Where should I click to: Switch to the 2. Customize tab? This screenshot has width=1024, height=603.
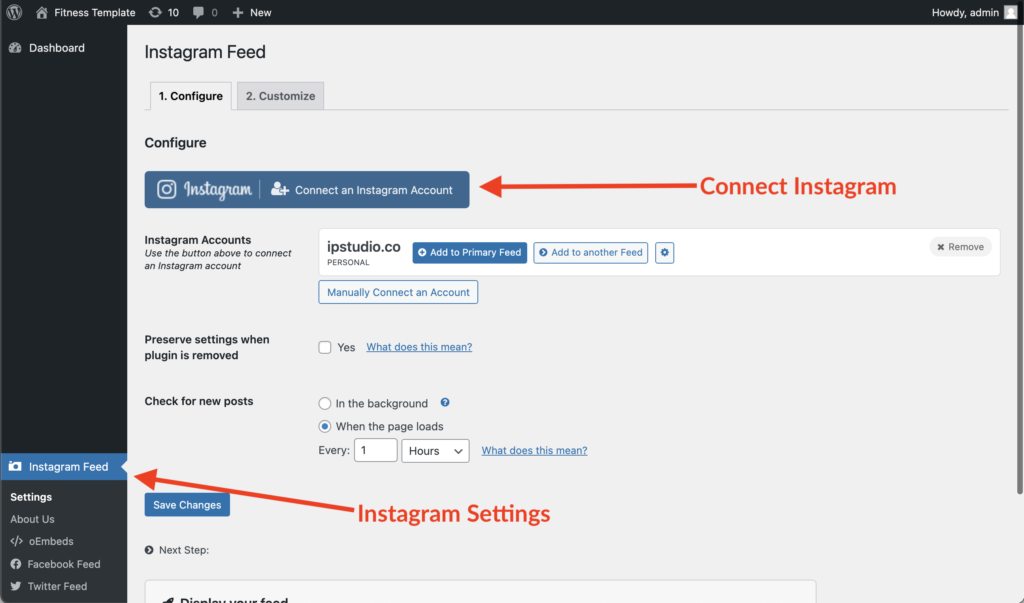click(x=280, y=96)
